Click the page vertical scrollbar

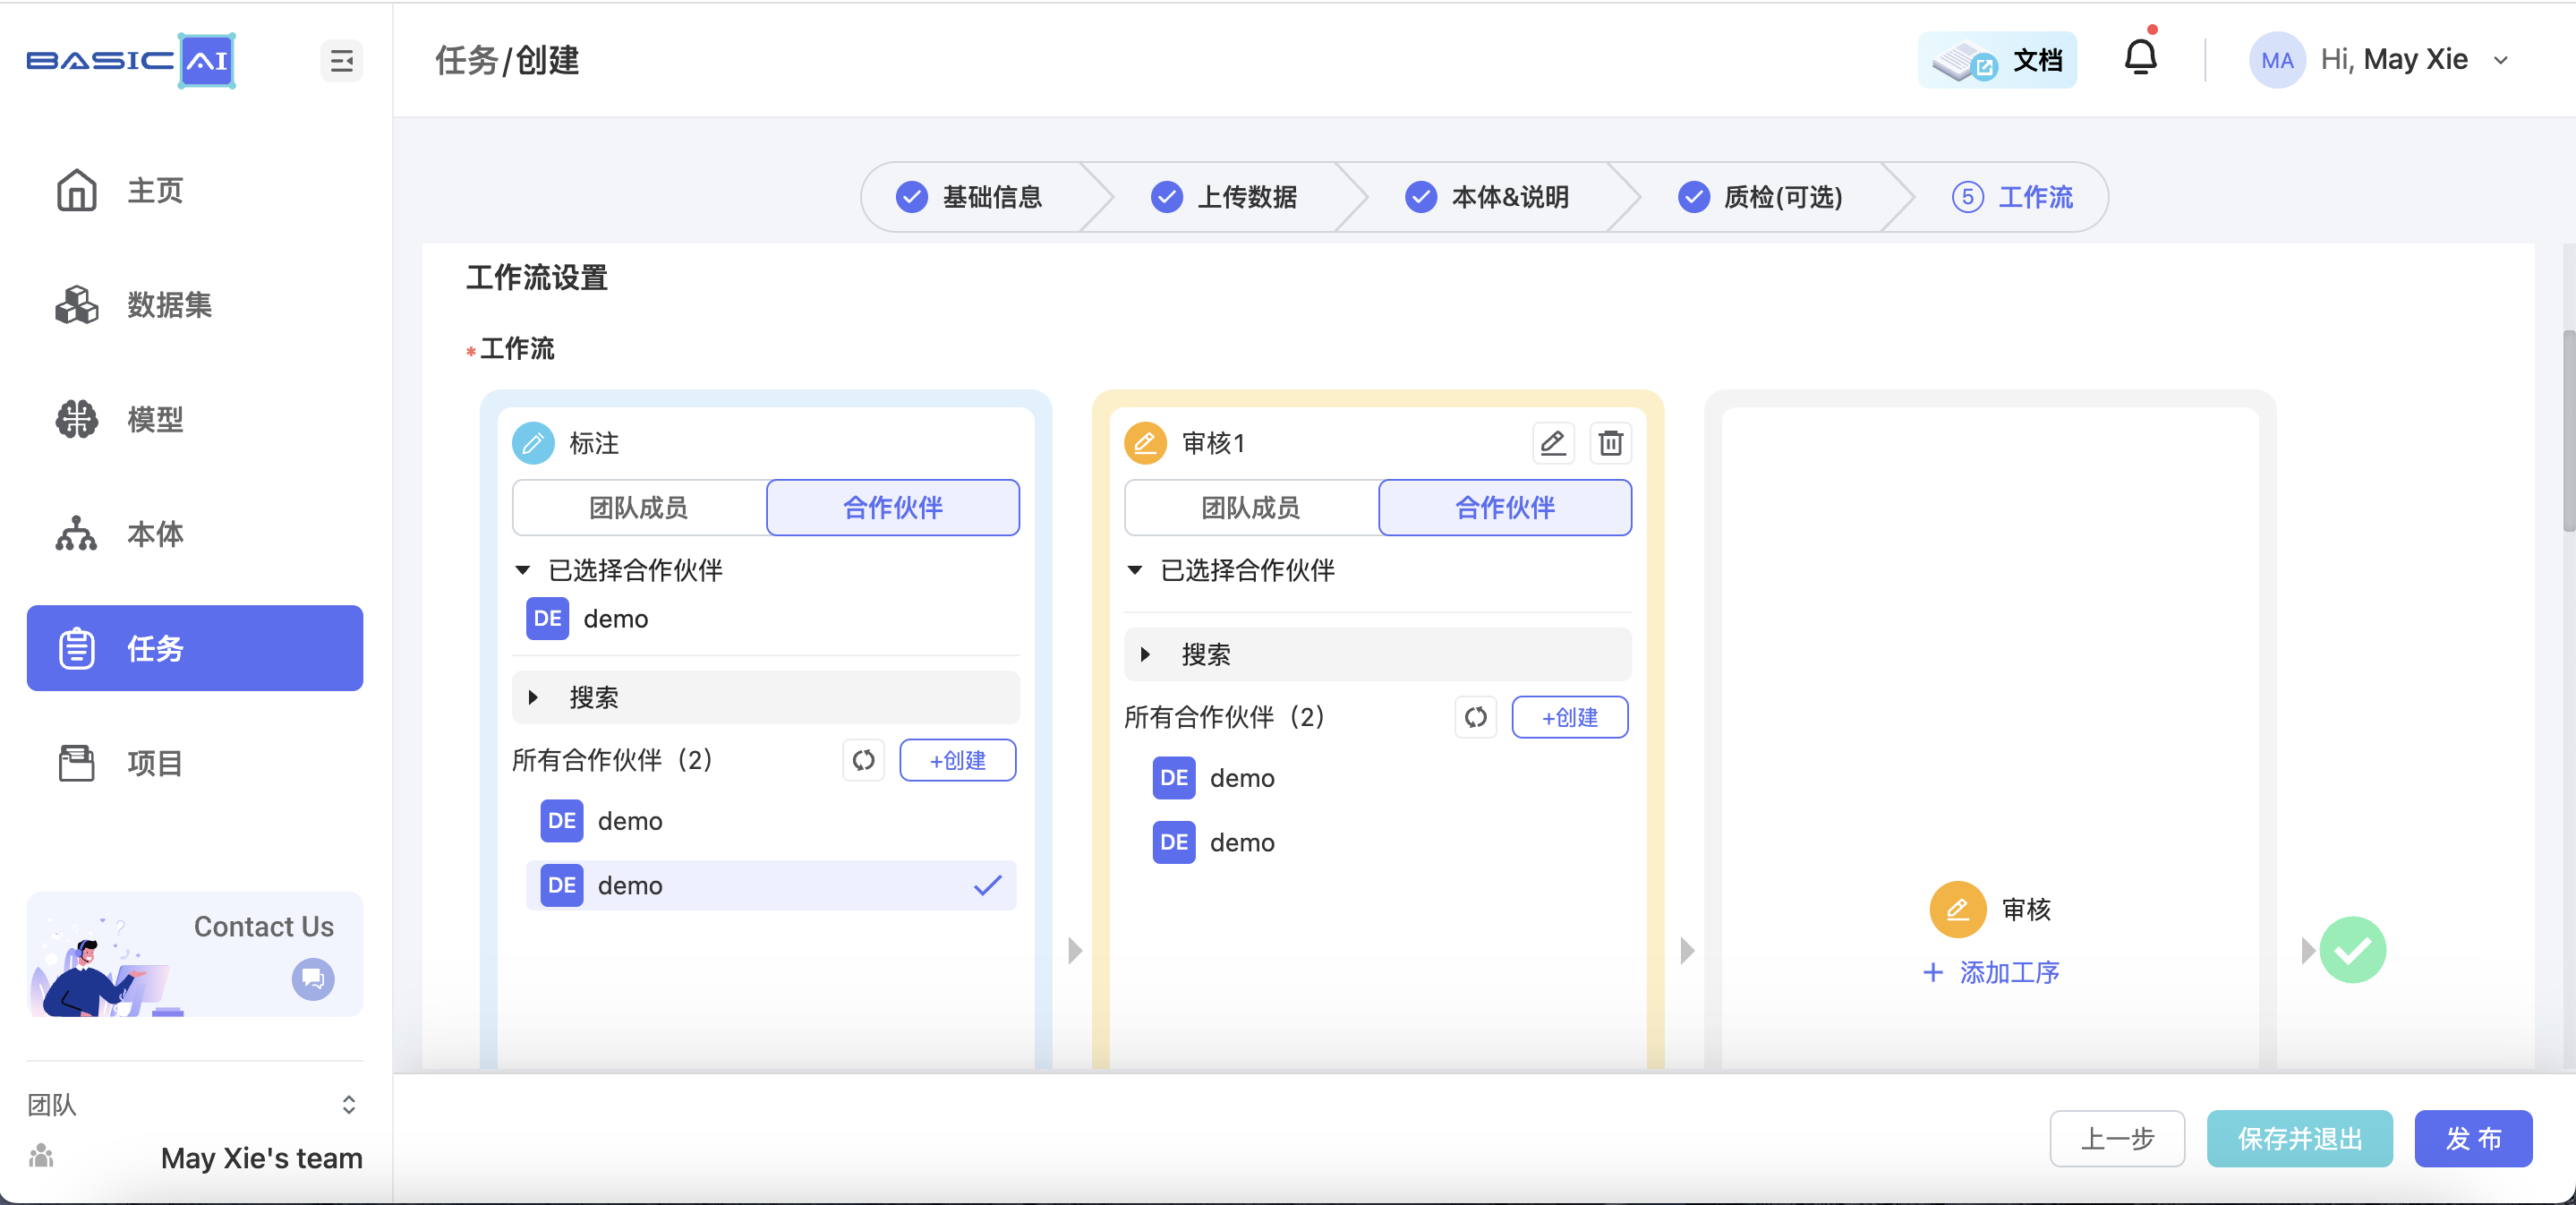click(2568, 432)
